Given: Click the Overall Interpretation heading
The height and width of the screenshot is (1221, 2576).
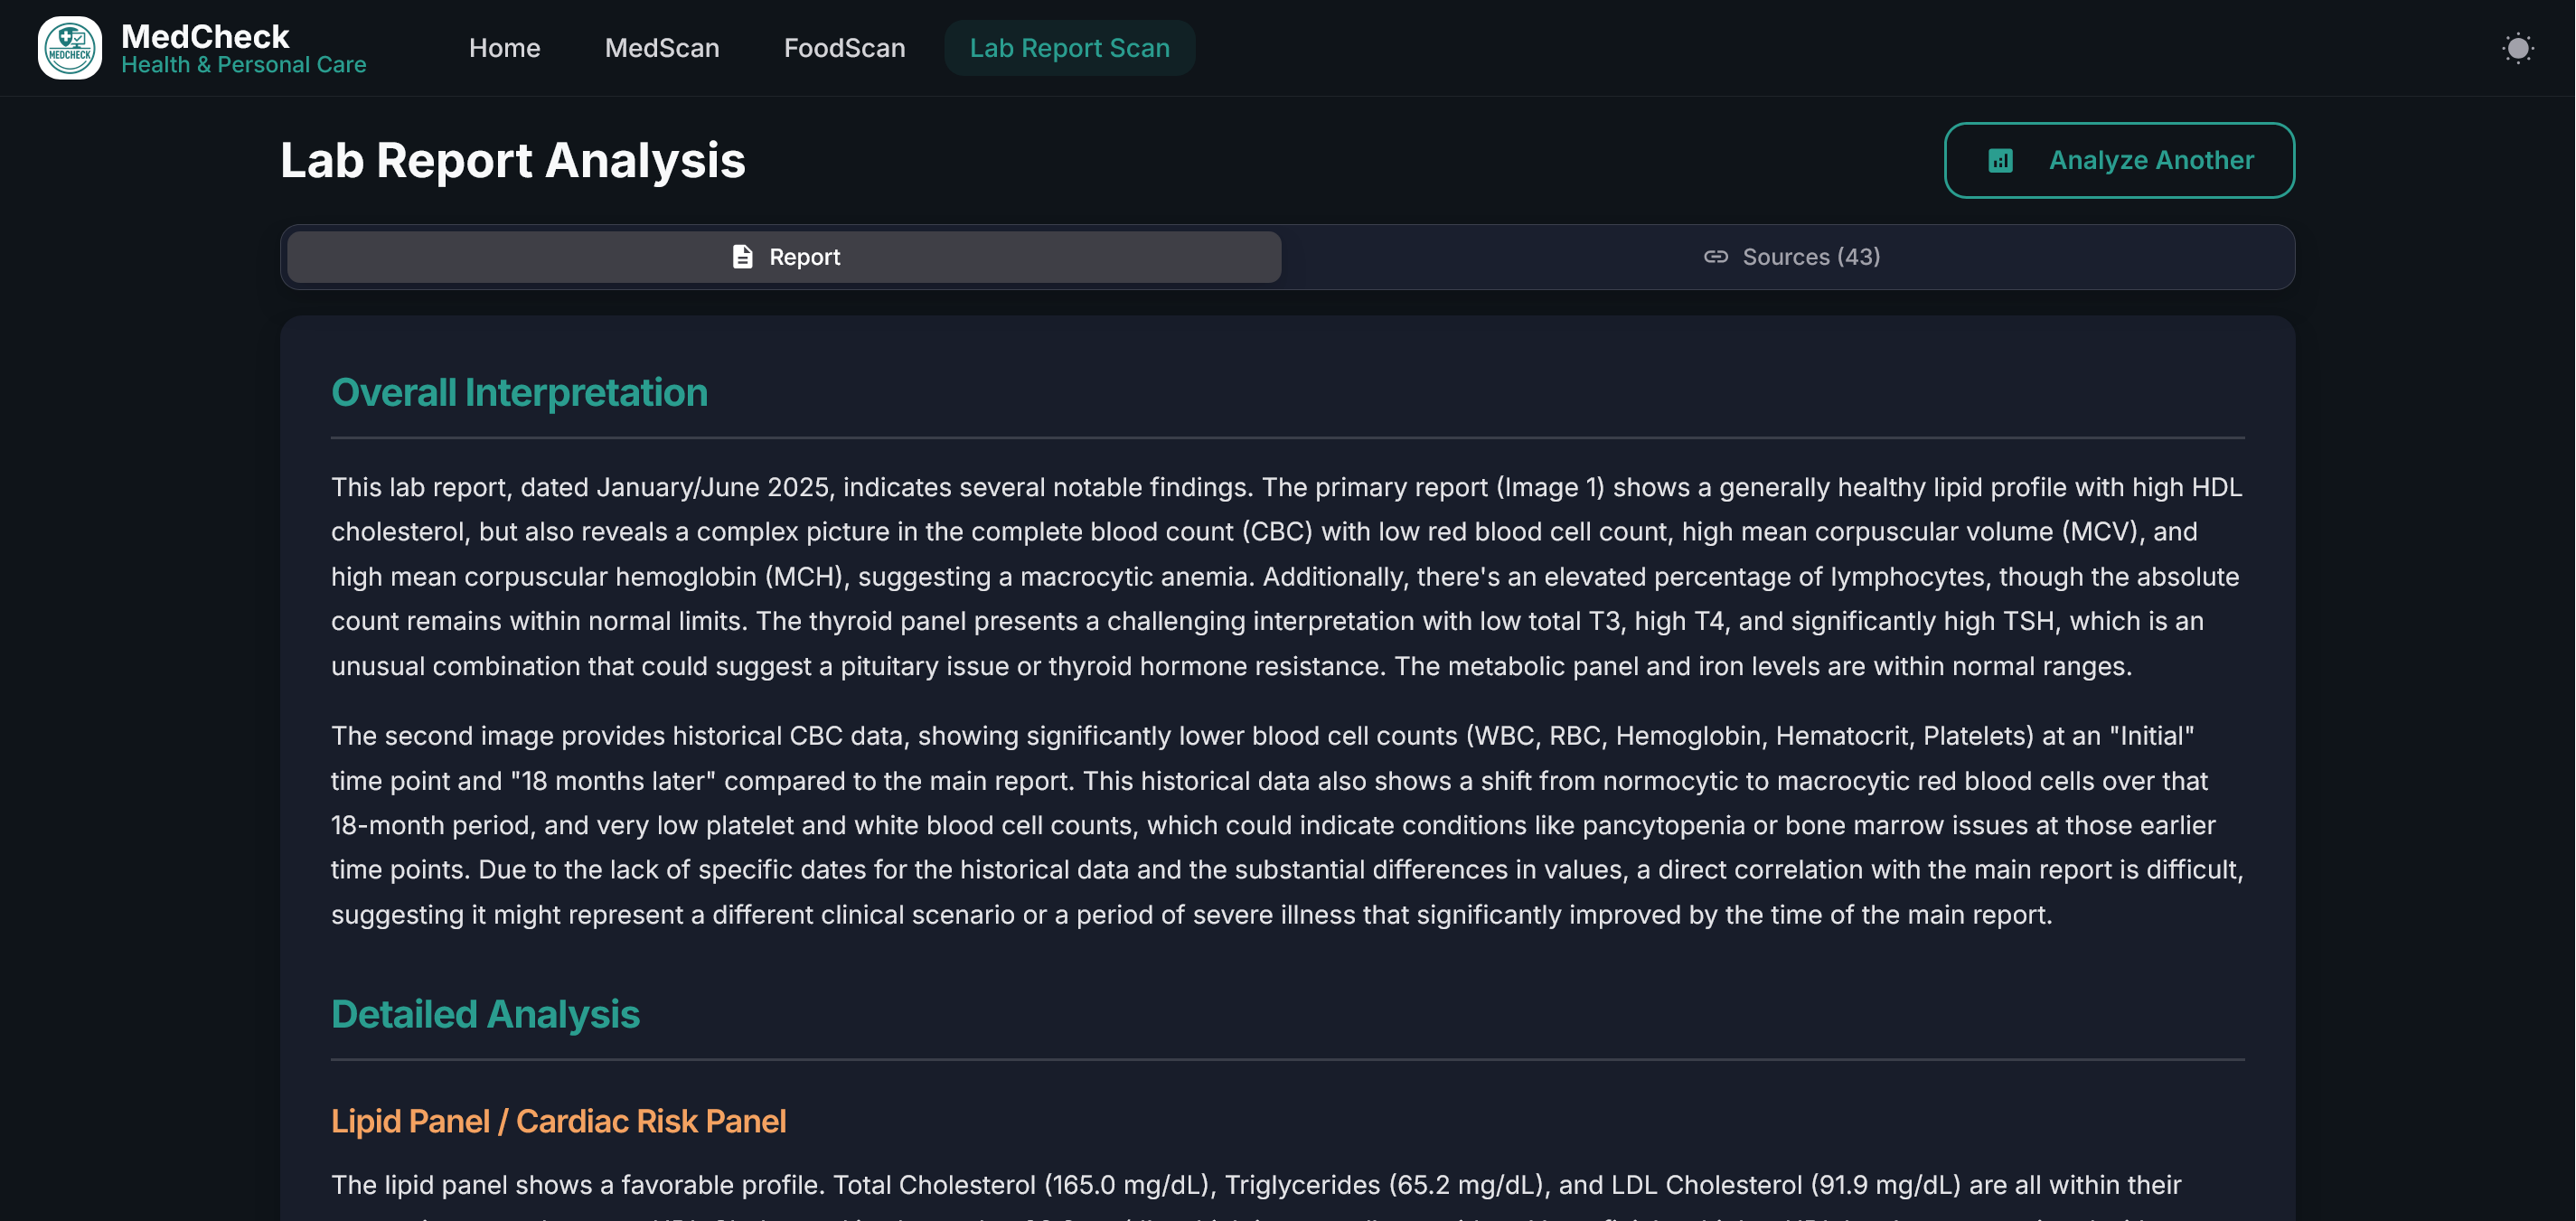Looking at the screenshot, I should click(519, 392).
